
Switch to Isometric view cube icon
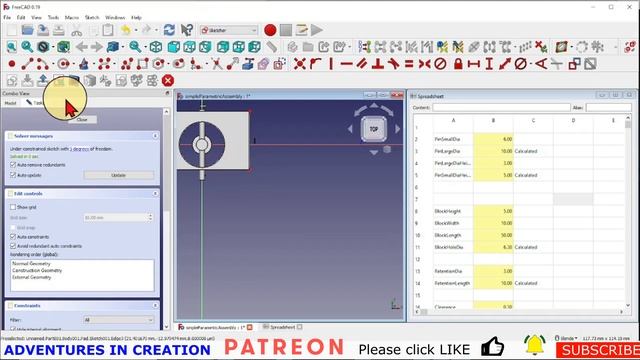pyautogui.click(x=156, y=47)
